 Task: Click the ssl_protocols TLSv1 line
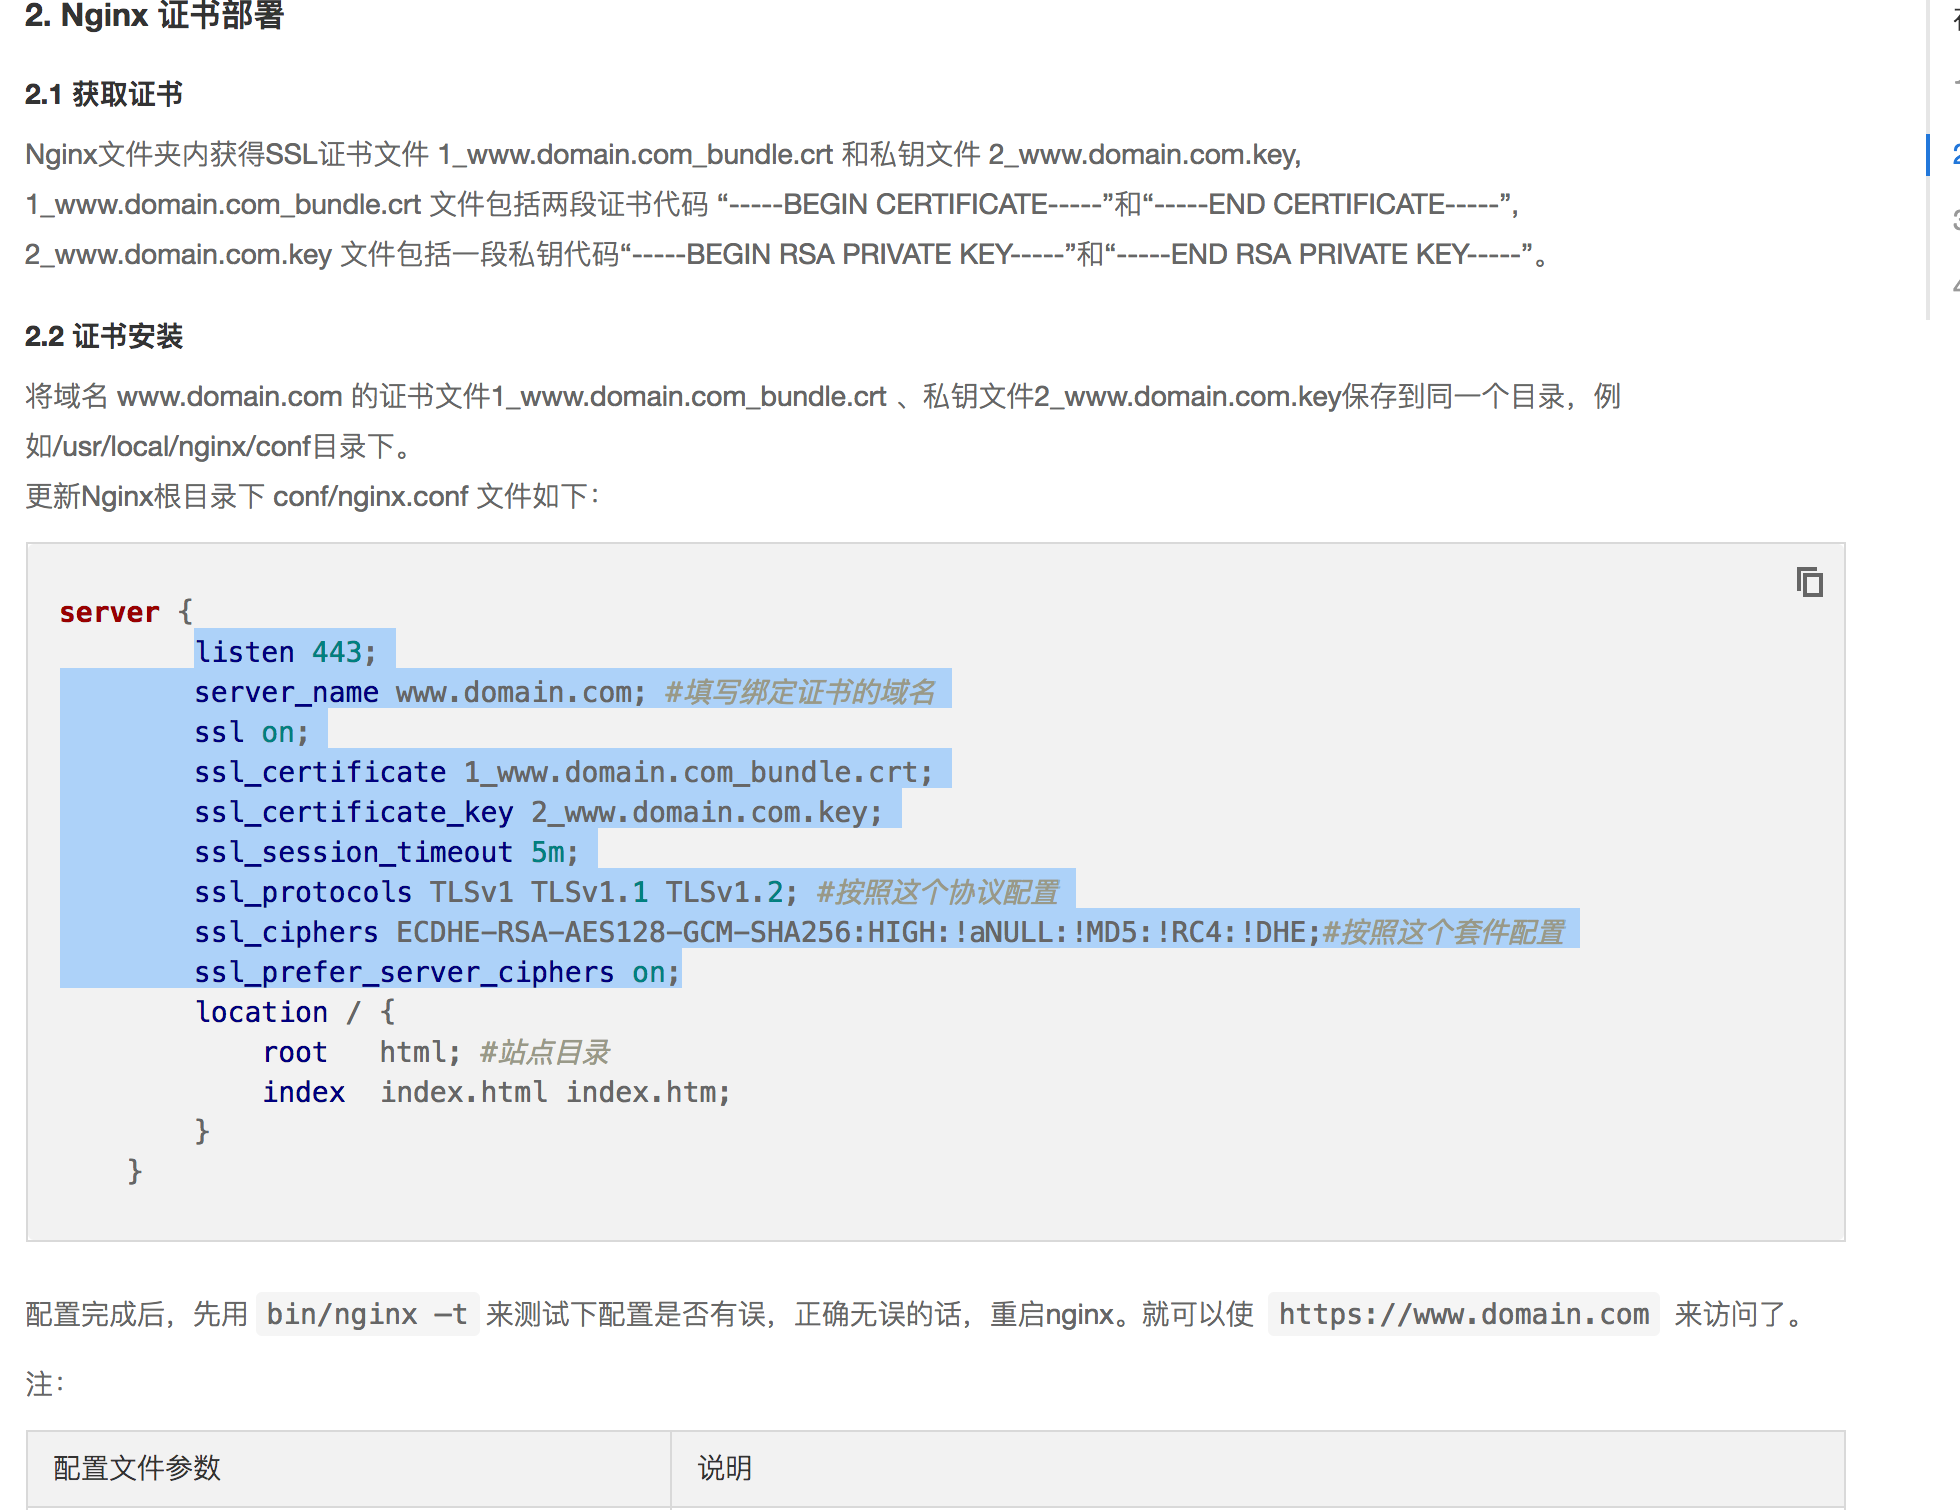click(x=627, y=892)
